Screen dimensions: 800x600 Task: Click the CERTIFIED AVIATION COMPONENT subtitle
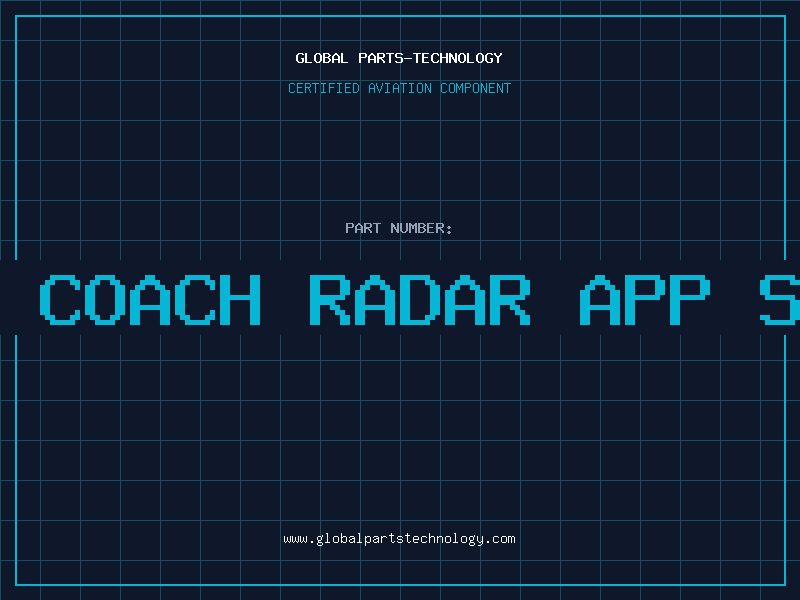[x=399, y=88]
